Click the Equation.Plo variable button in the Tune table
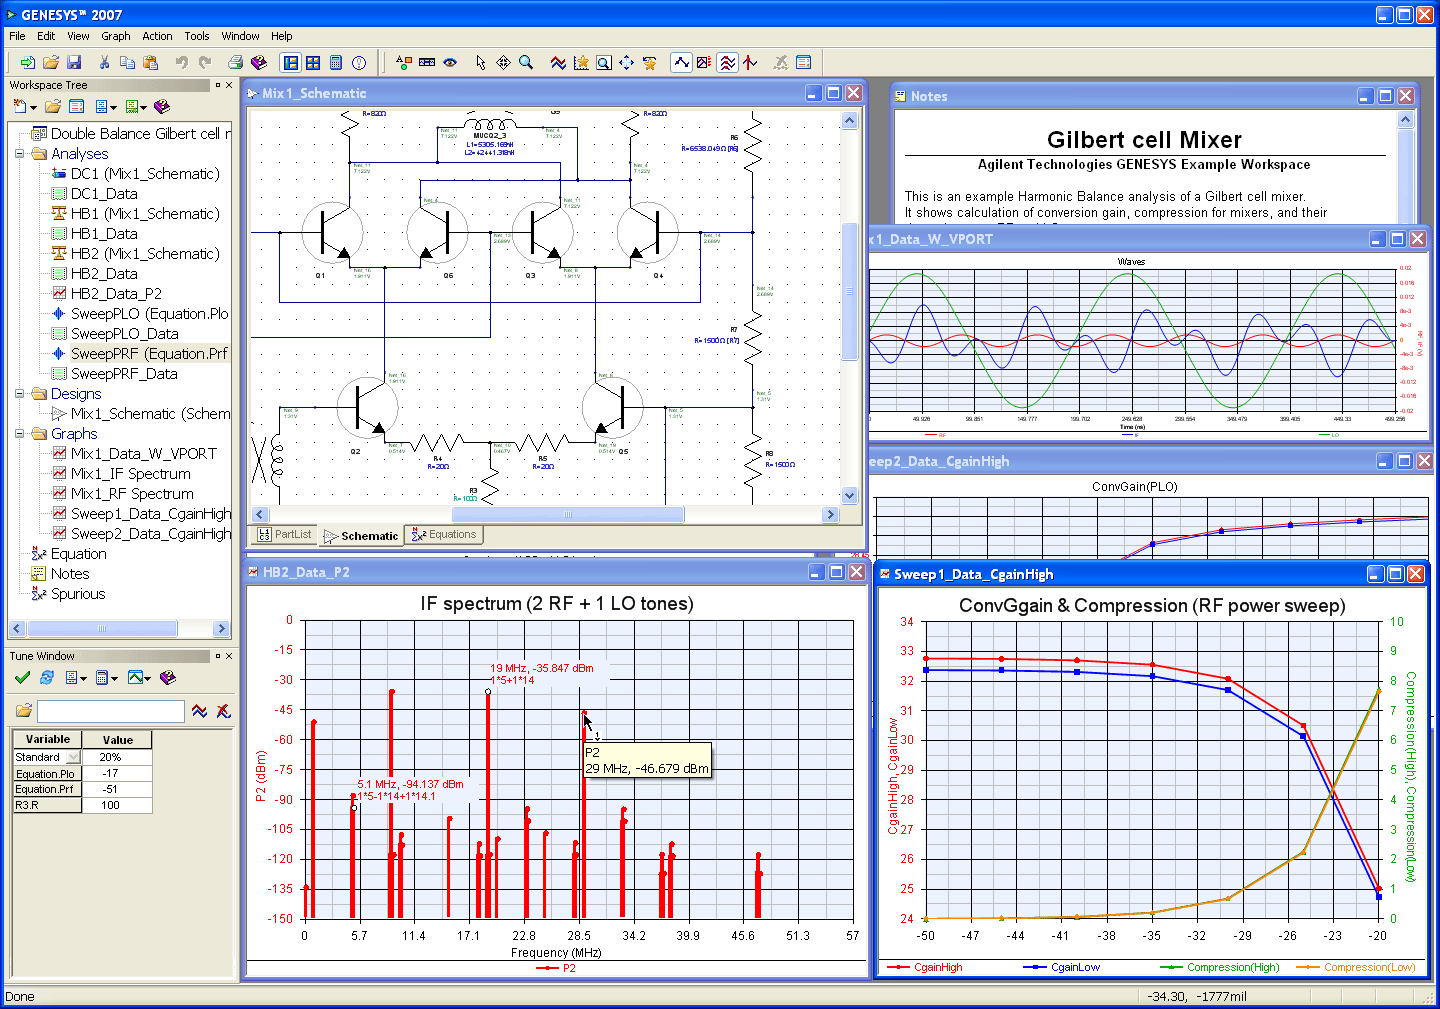This screenshot has height=1009, width=1440. [46, 773]
